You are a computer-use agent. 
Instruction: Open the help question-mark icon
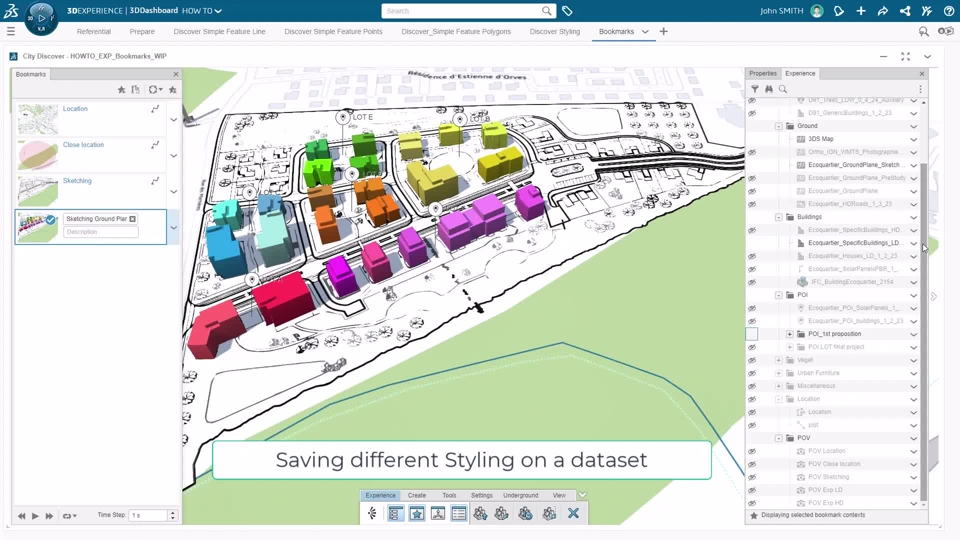point(948,11)
